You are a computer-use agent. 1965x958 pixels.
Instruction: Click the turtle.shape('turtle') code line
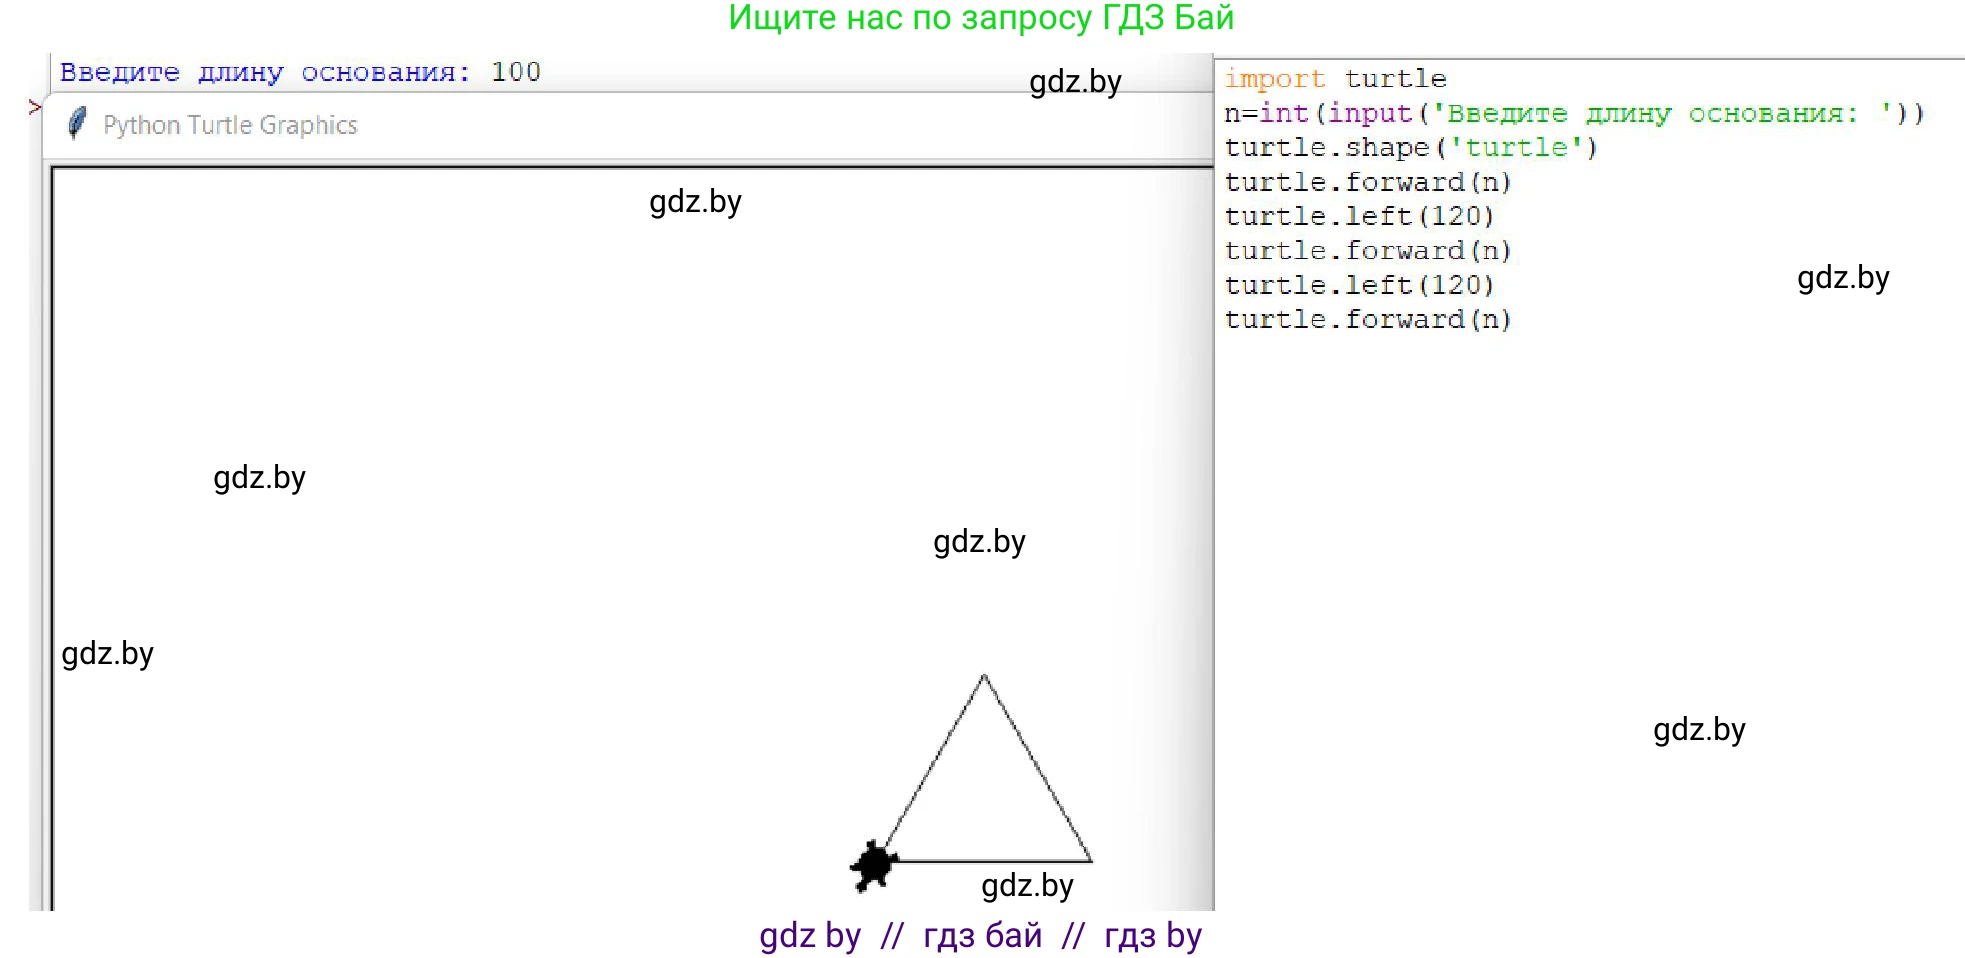1410,148
